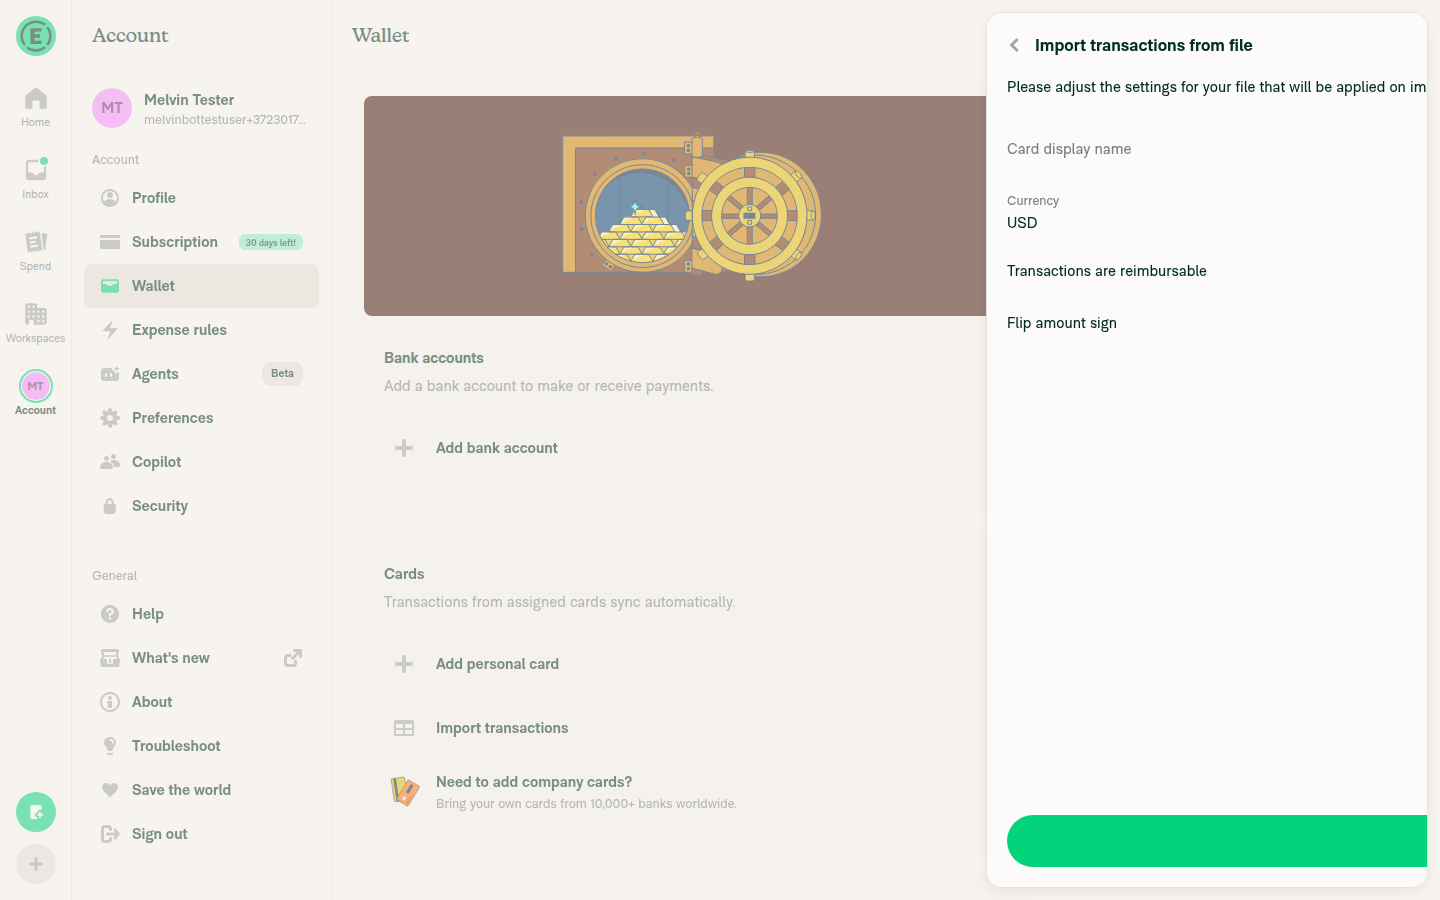
Task: Open the Help page
Action: click(201, 614)
